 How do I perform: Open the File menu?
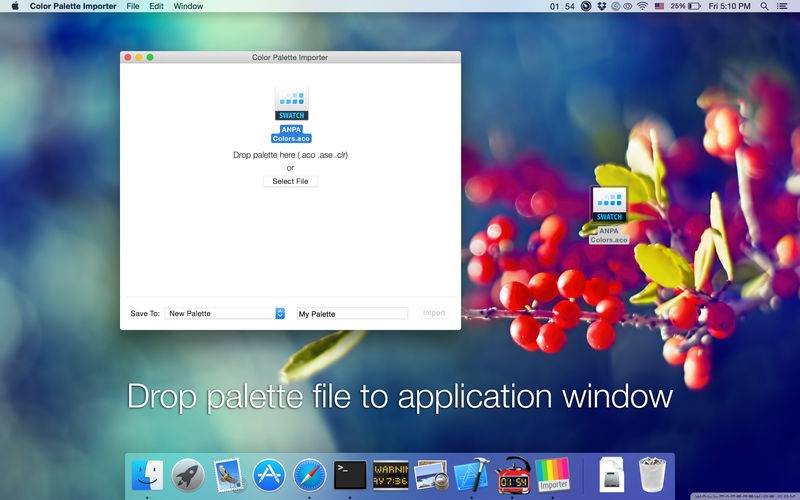coord(133,6)
